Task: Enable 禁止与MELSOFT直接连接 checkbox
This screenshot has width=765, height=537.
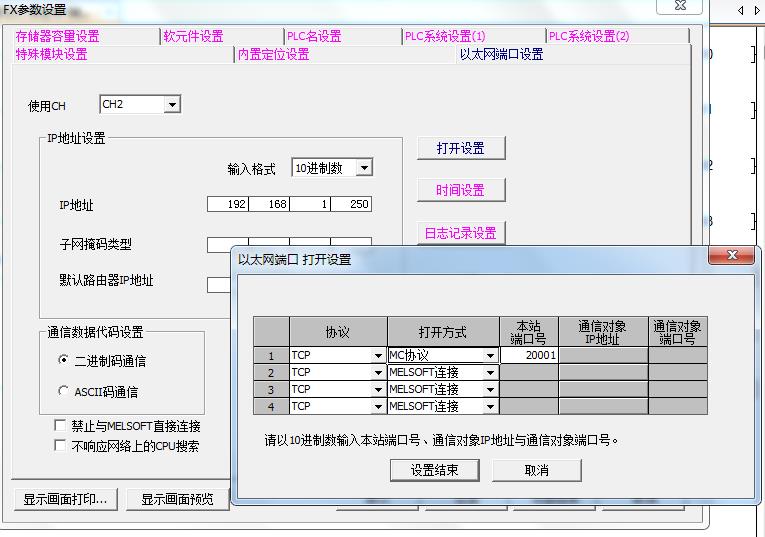Action: [61, 426]
